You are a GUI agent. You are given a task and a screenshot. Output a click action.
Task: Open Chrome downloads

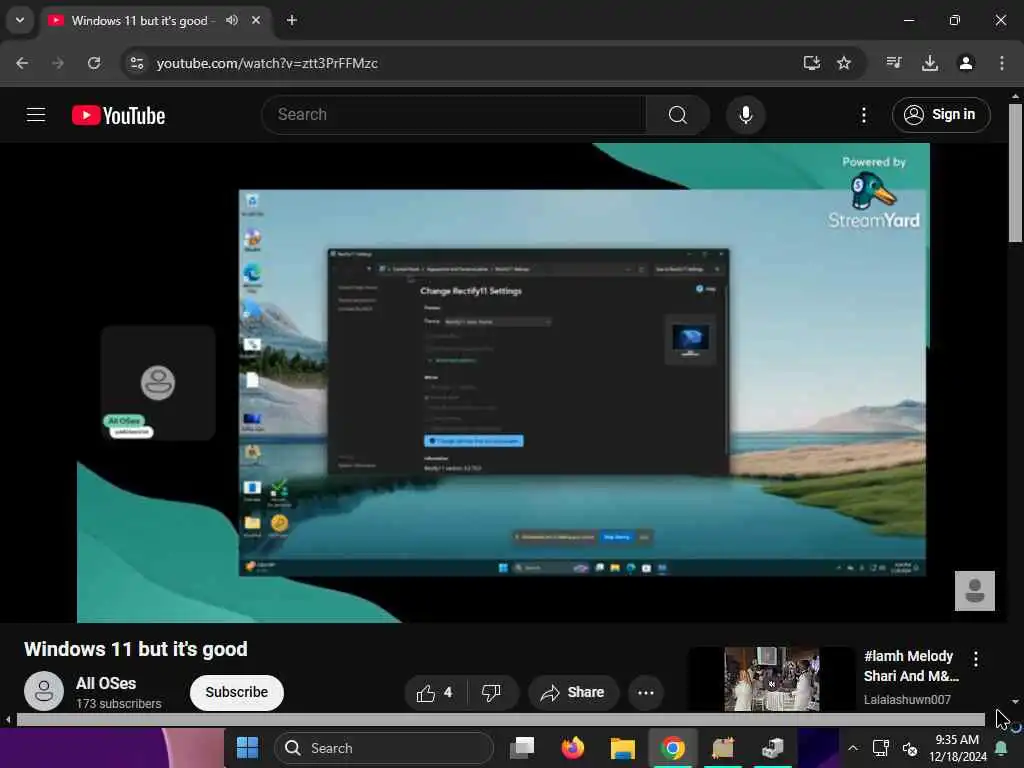coord(929,63)
